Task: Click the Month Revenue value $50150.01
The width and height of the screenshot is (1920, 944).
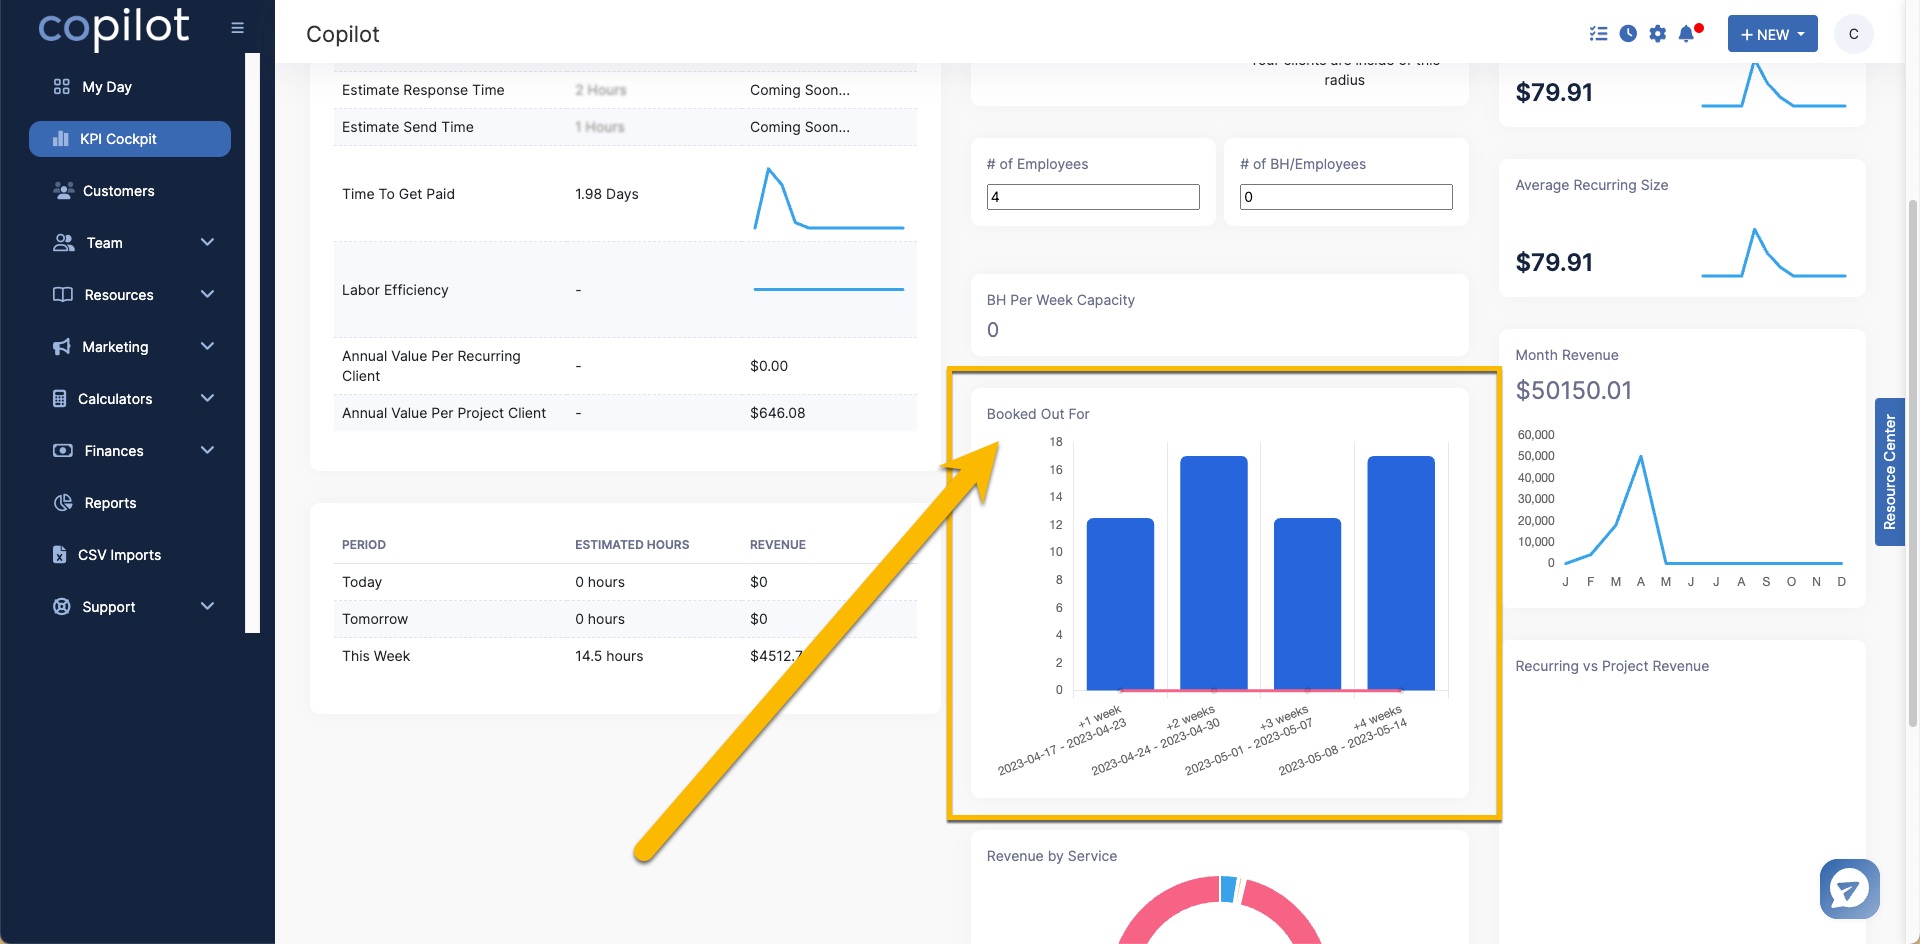Action: point(1573,390)
